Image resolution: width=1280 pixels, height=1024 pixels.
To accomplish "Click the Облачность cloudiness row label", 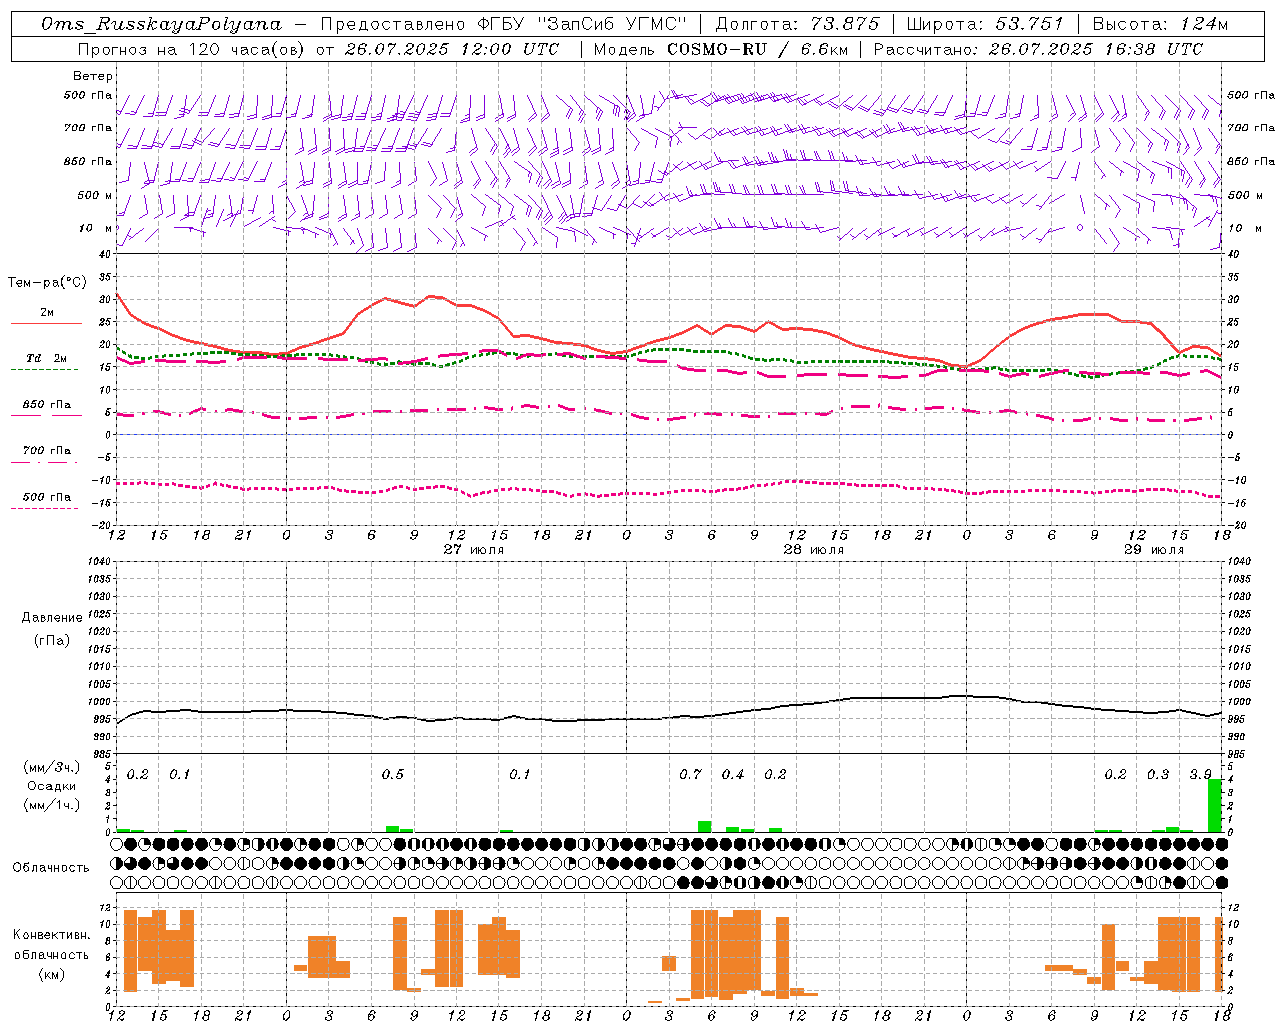I will (51, 867).
